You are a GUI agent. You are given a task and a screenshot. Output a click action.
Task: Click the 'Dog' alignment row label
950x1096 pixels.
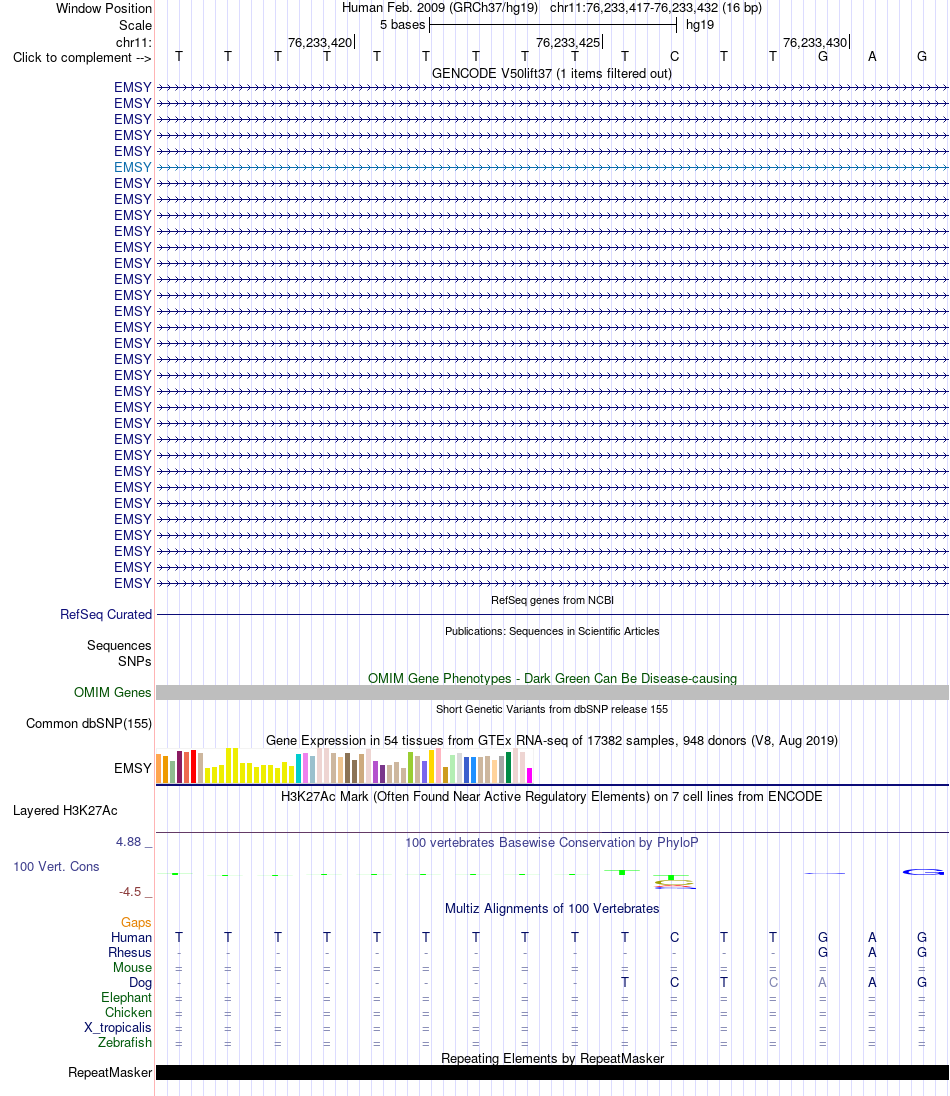(141, 982)
